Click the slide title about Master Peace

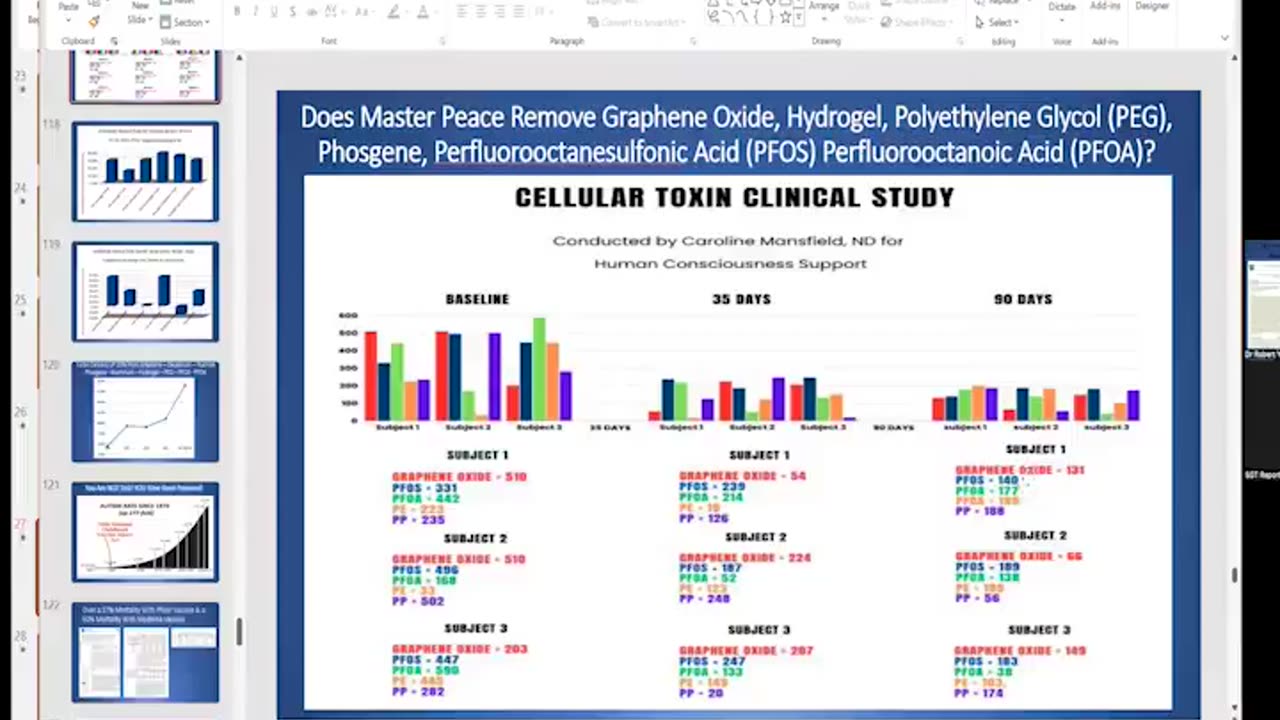click(x=736, y=134)
